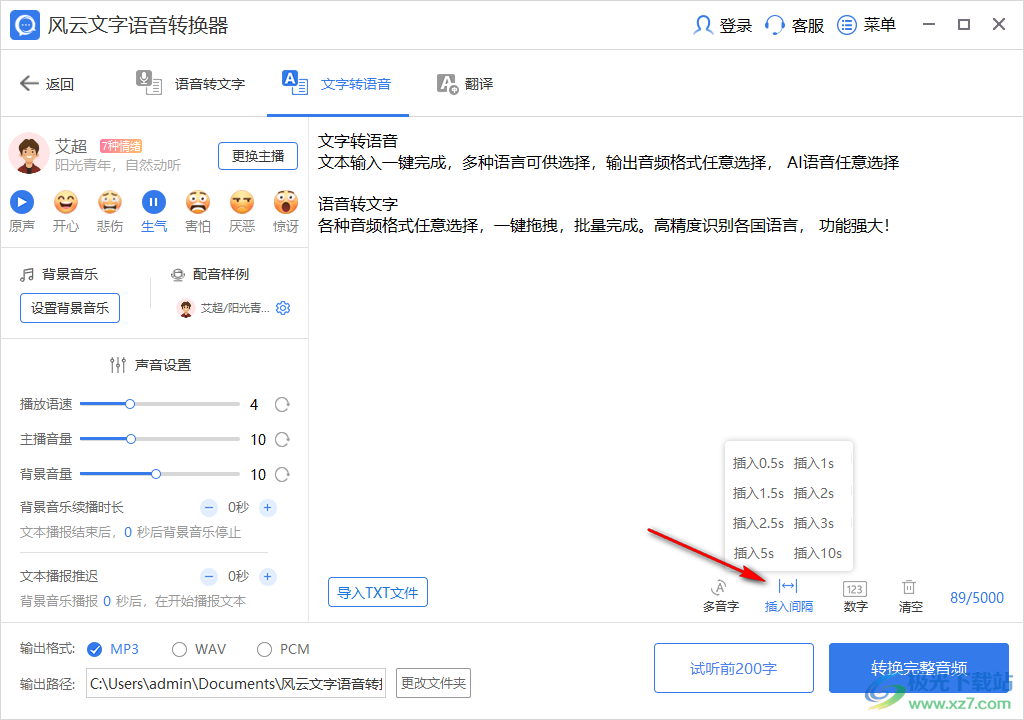Click the 多音字 tool icon
1024x720 pixels.
click(x=720, y=587)
